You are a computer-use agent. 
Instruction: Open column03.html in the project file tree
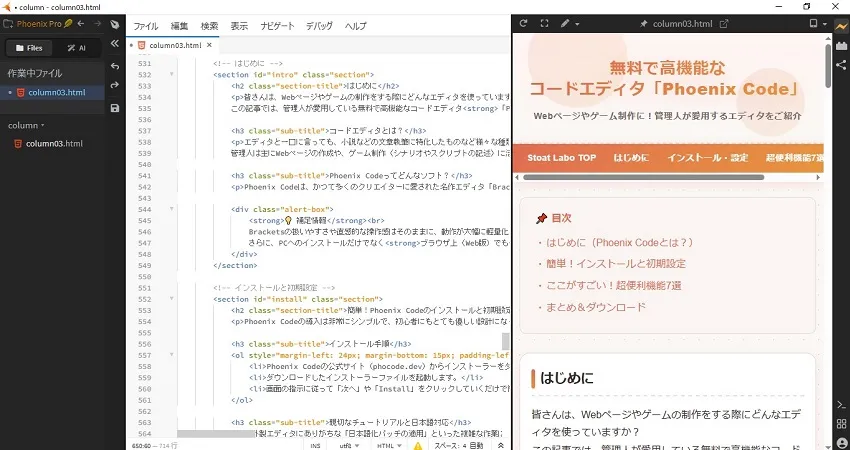[x=52, y=144]
